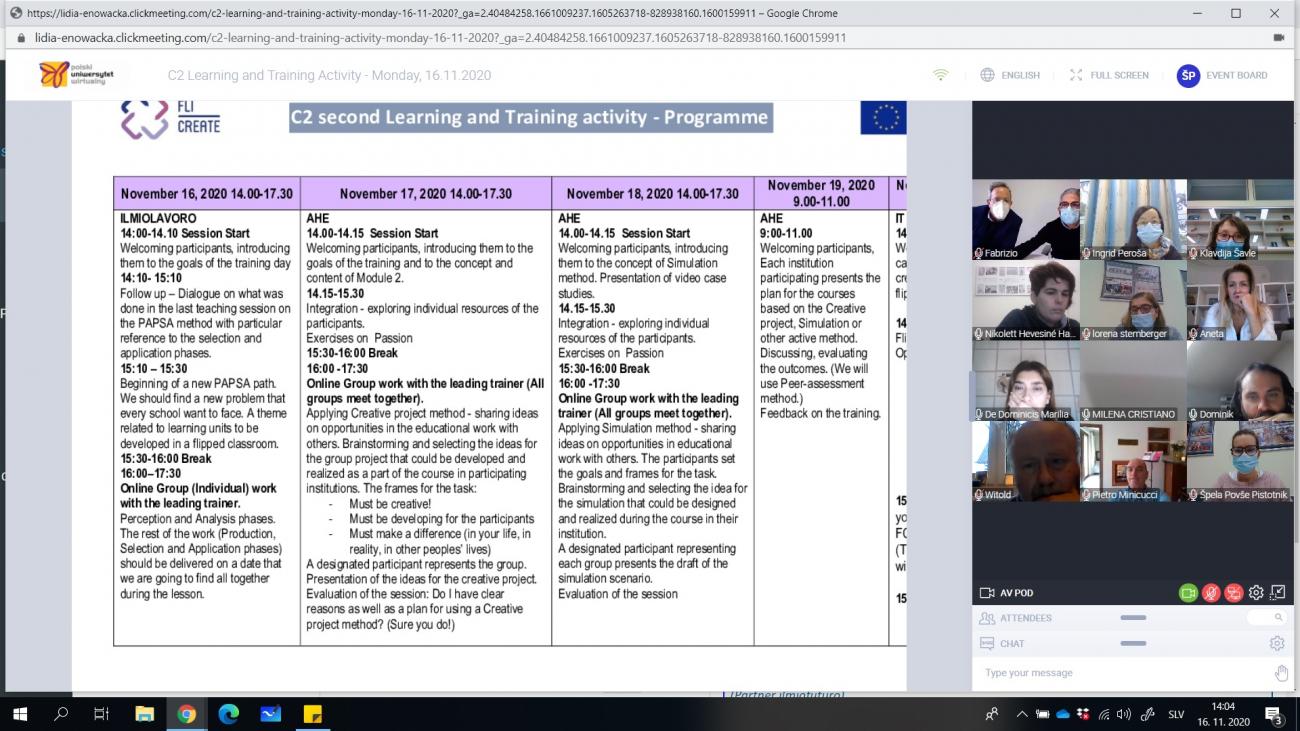Toggle the green camera button in AV POD
This screenshot has height=731, width=1300.
(1188, 593)
